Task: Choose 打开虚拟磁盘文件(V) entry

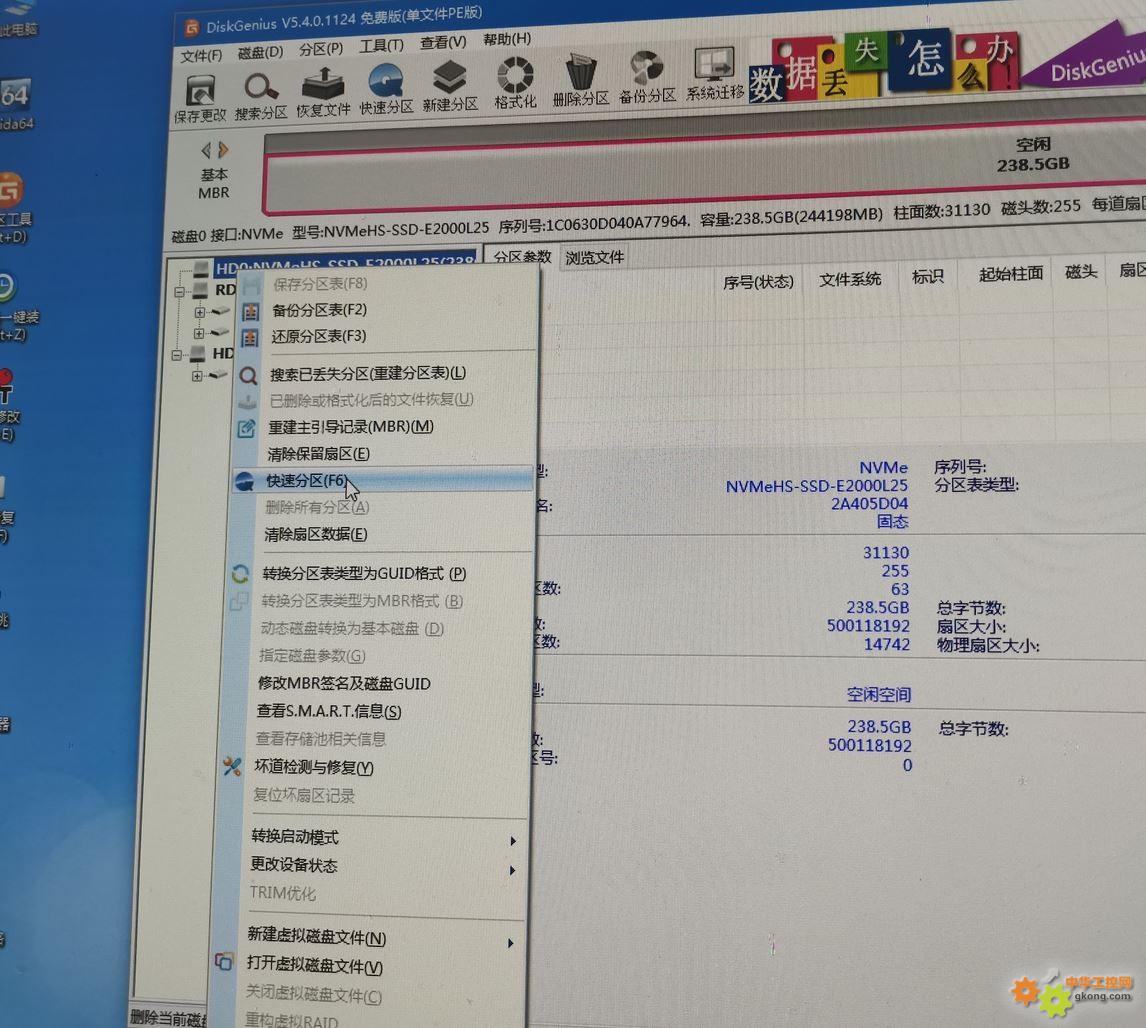Action: tap(314, 965)
